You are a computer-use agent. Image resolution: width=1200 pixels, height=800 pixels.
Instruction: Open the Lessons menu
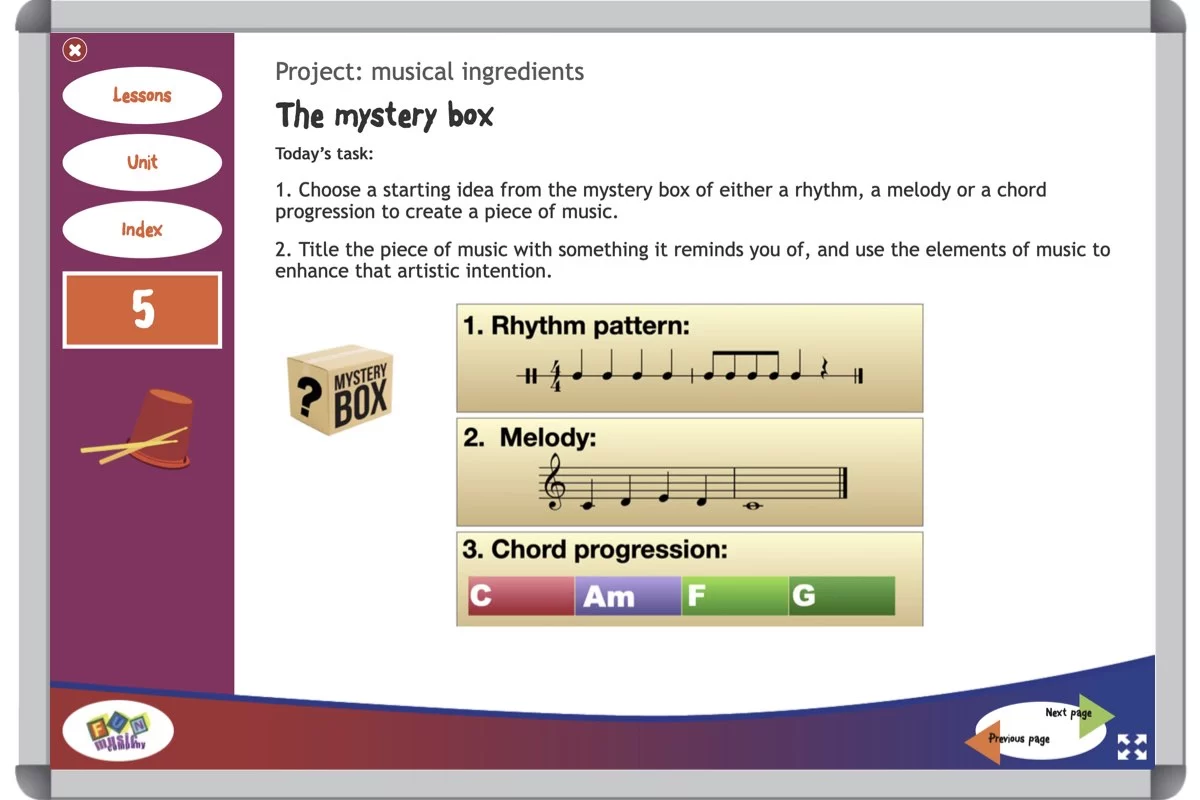[x=142, y=95]
